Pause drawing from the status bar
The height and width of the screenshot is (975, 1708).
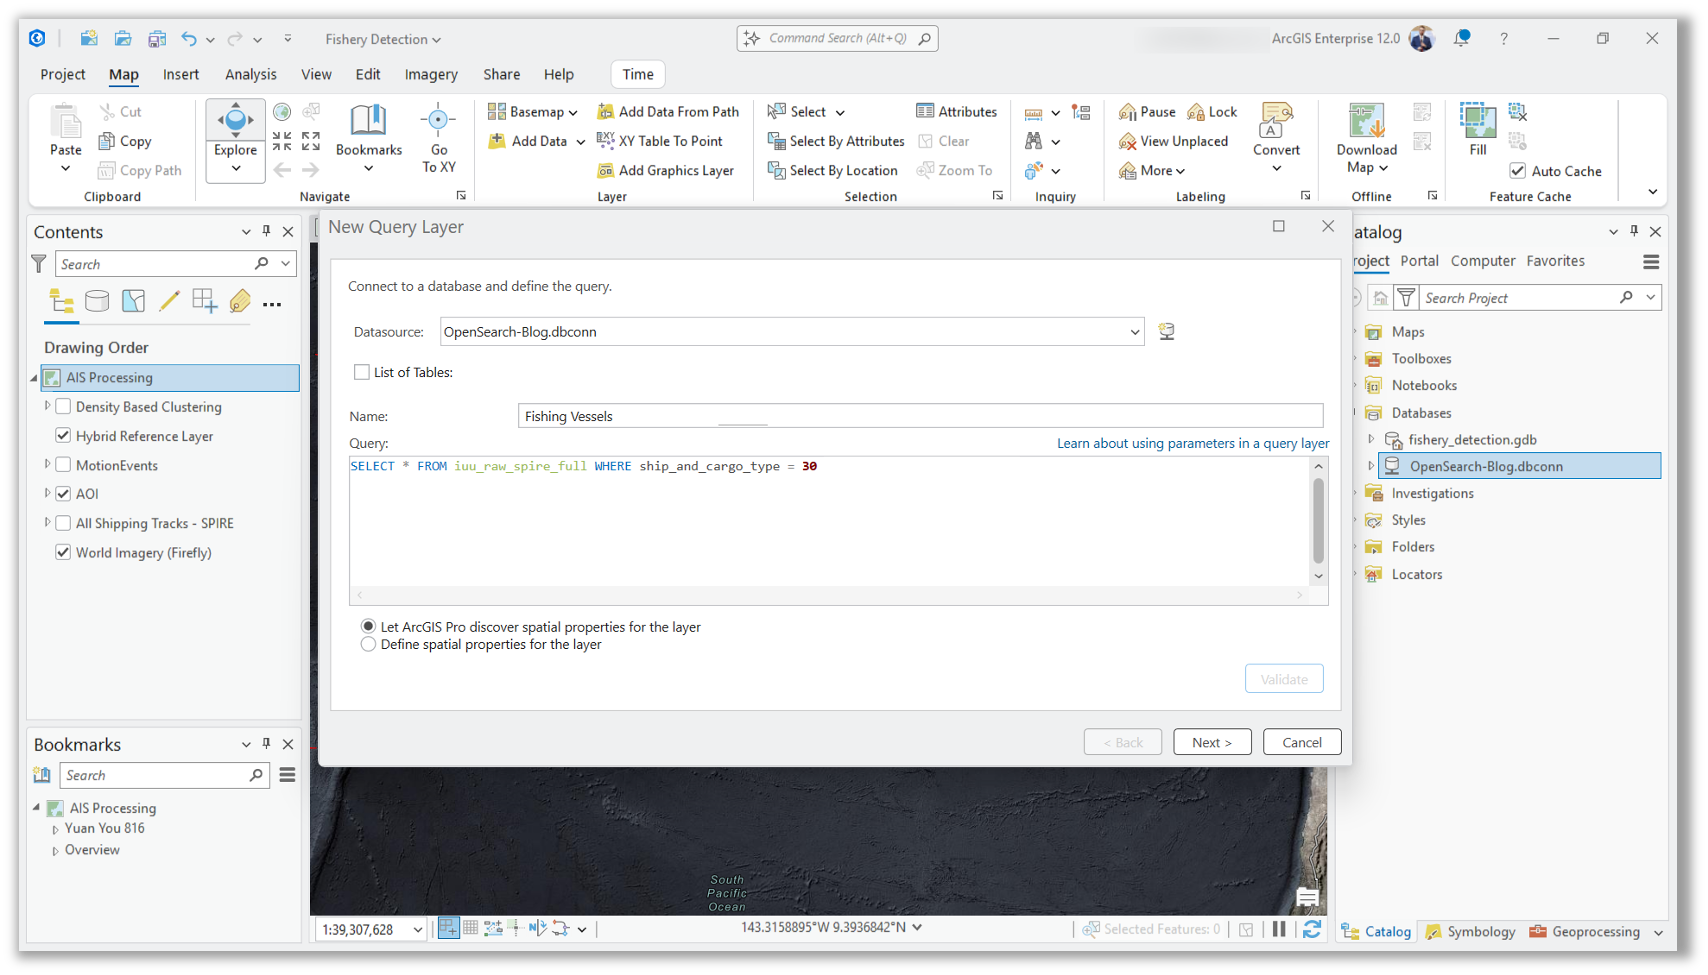(1279, 929)
